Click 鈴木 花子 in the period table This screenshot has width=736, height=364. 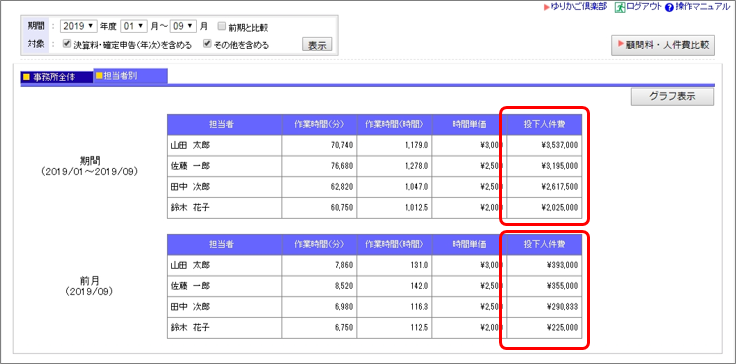(x=224, y=208)
